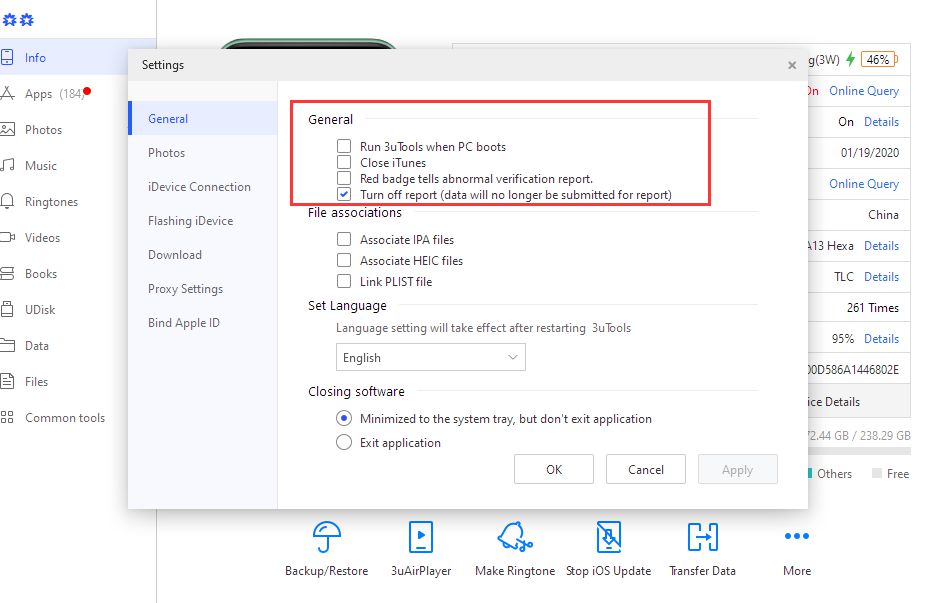
Task: Check Associate HEIC files
Action: pos(344,260)
